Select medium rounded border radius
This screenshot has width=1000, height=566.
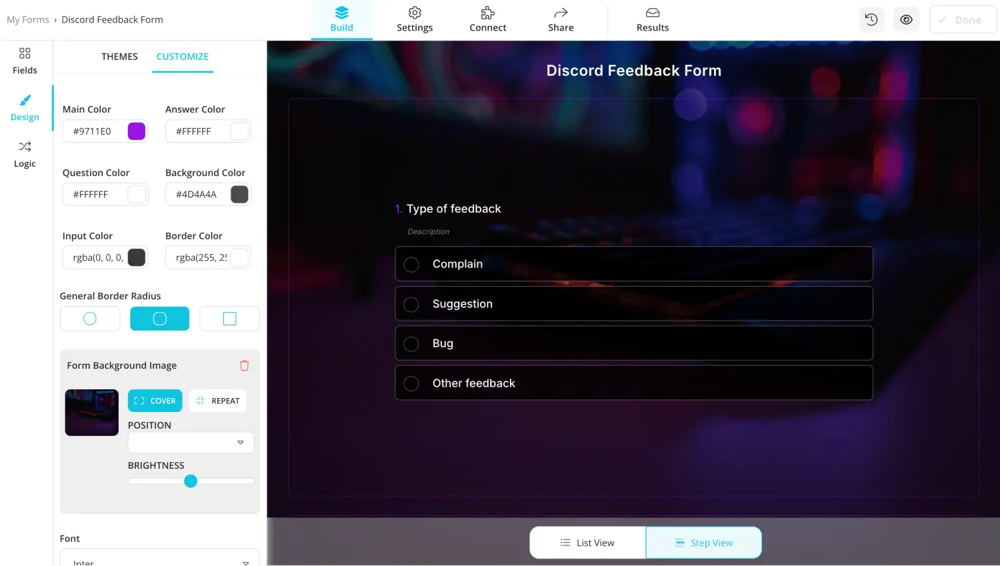click(159, 318)
